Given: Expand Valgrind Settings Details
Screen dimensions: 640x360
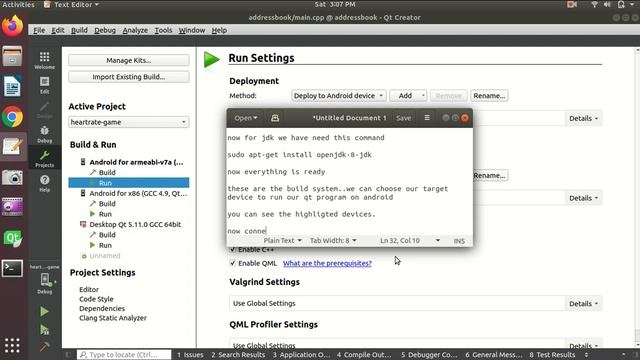Looking at the screenshot, I should (x=583, y=304).
